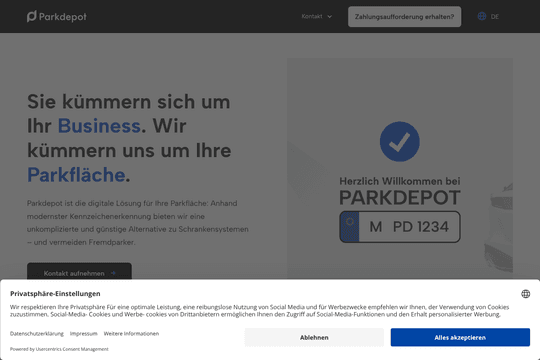Open Weitere Informationen link
540x360 pixels.
click(131, 333)
